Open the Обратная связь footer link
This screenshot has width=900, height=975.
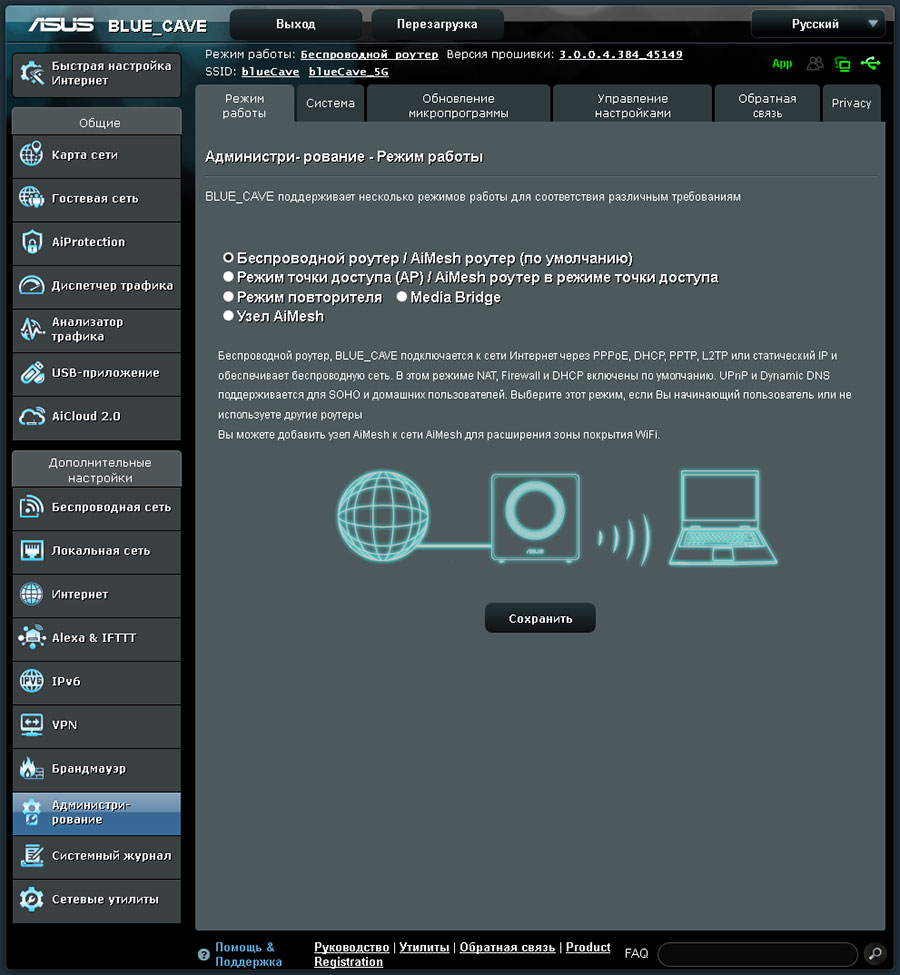coord(507,947)
